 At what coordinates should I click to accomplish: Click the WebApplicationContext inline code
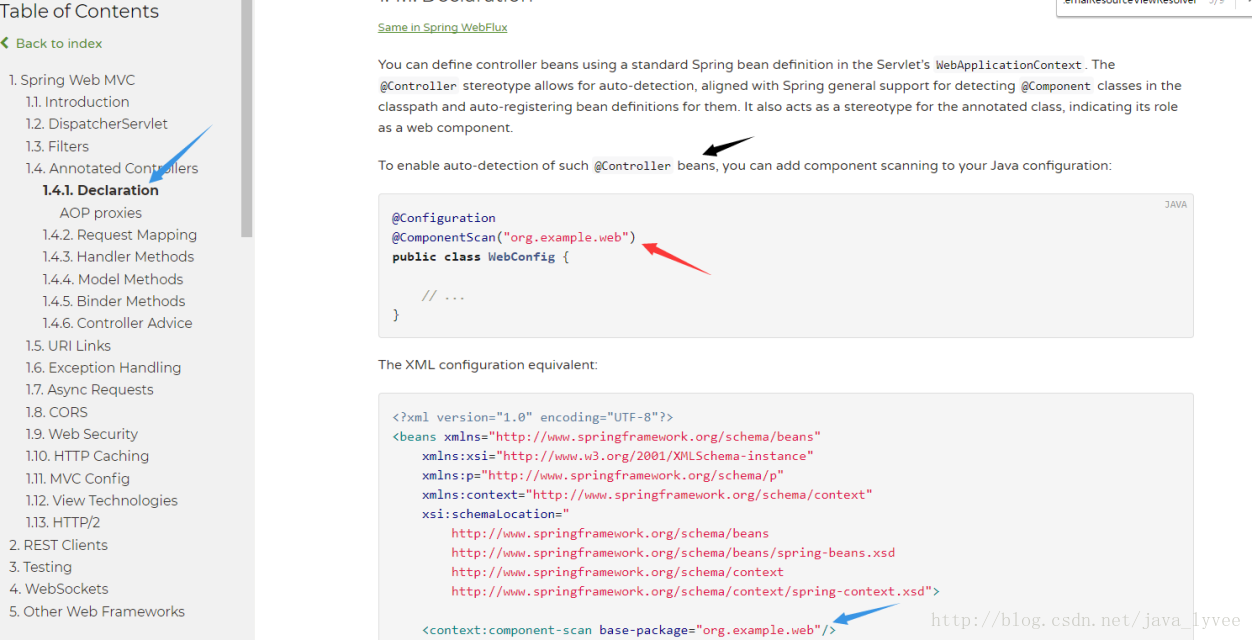tap(1008, 65)
